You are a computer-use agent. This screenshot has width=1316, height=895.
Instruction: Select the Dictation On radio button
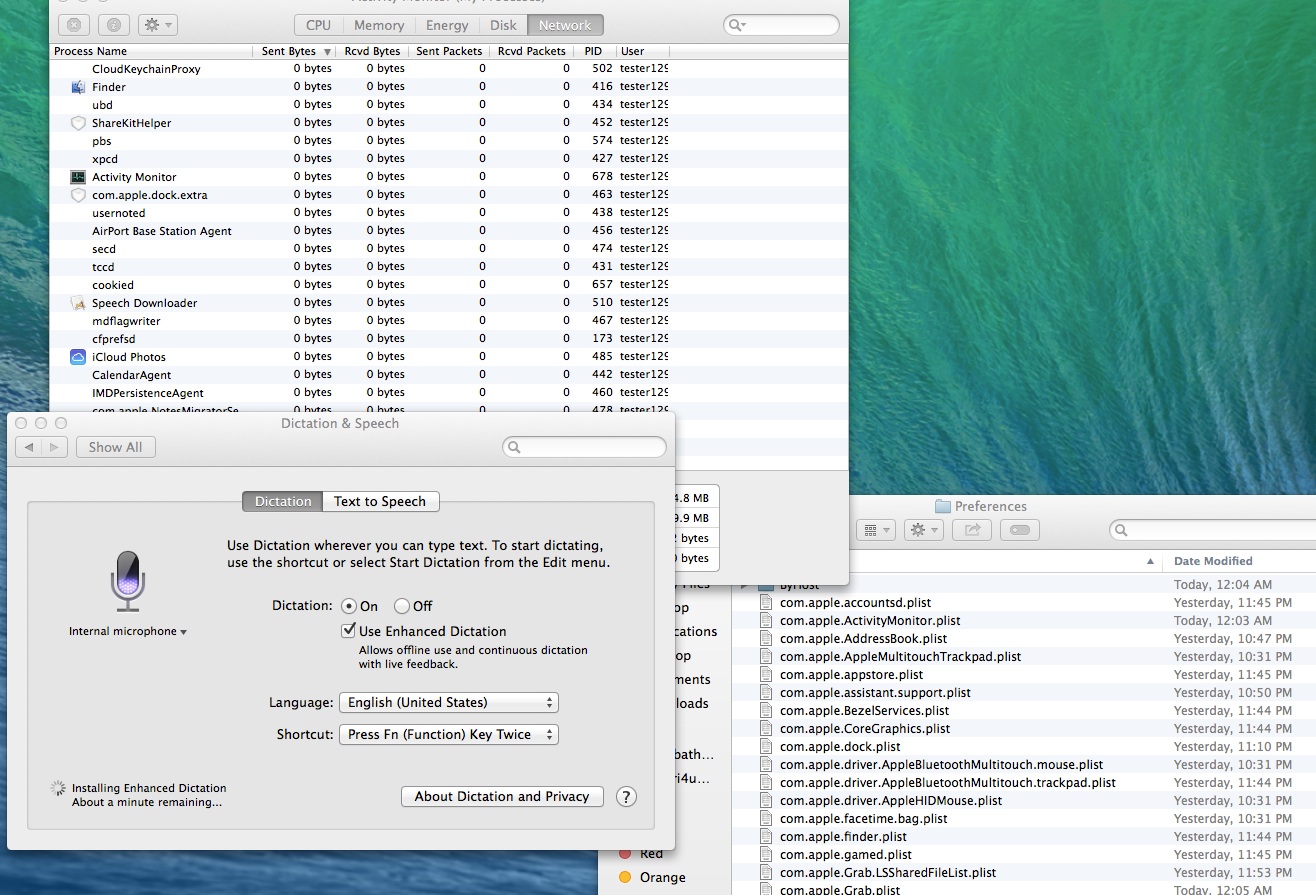click(349, 606)
